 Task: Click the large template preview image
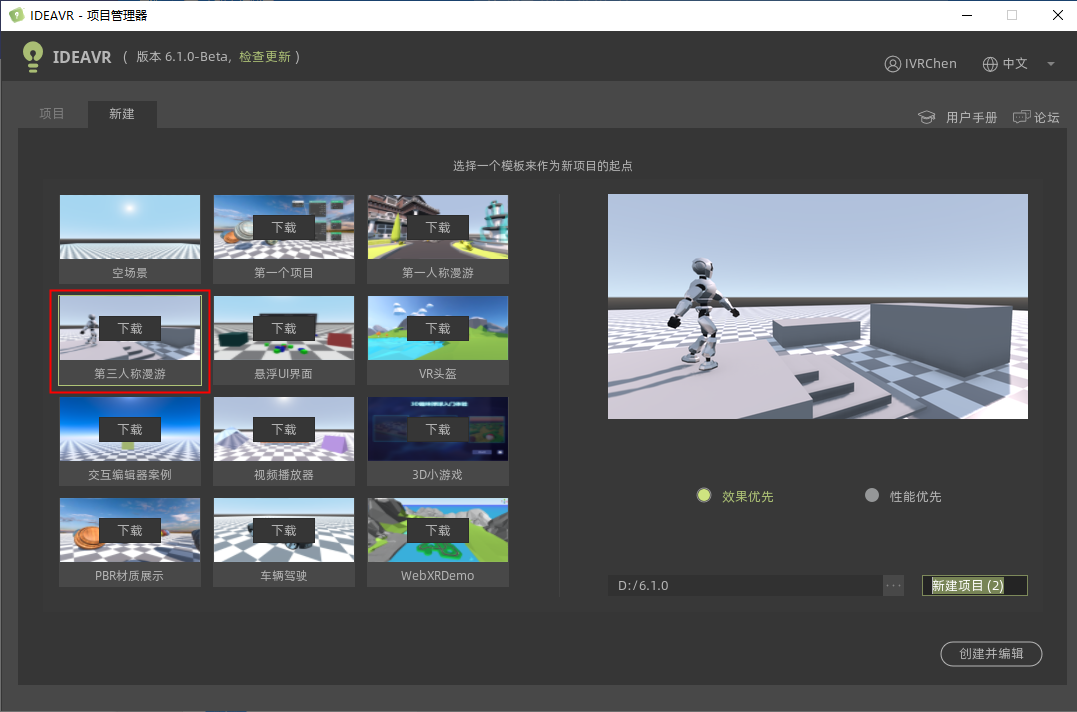click(817, 306)
